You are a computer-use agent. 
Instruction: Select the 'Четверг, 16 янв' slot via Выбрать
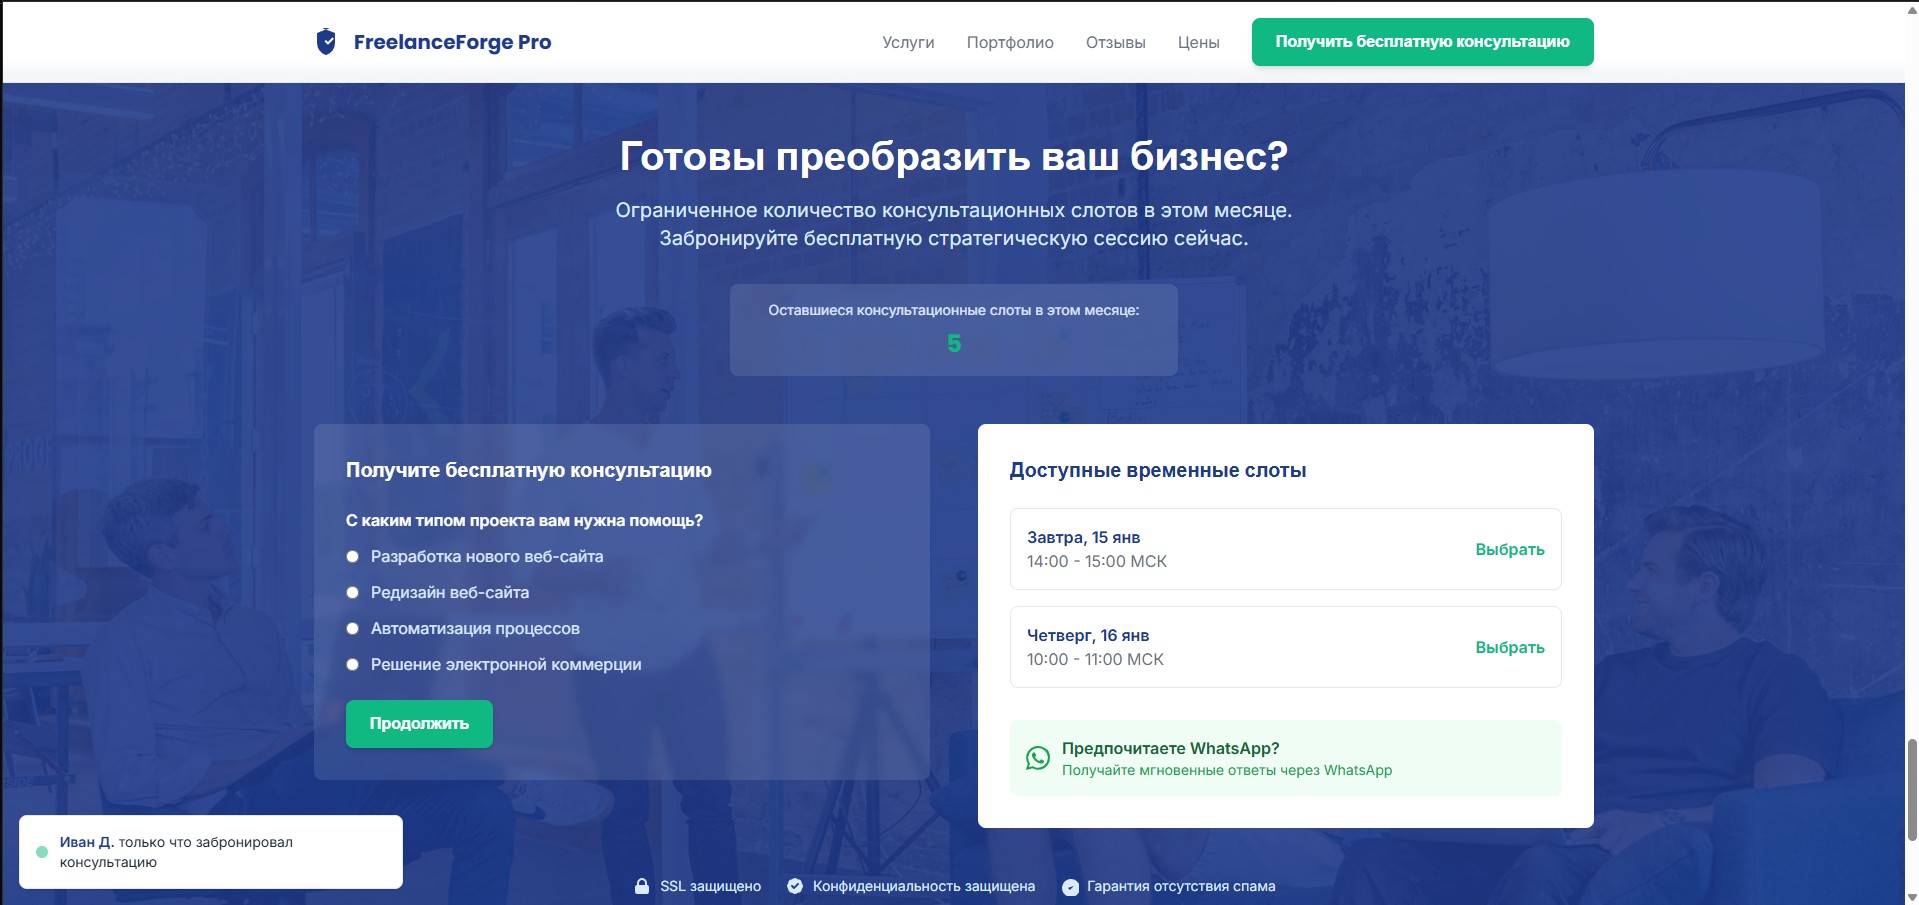pyautogui.click(x=1510, y=647)
